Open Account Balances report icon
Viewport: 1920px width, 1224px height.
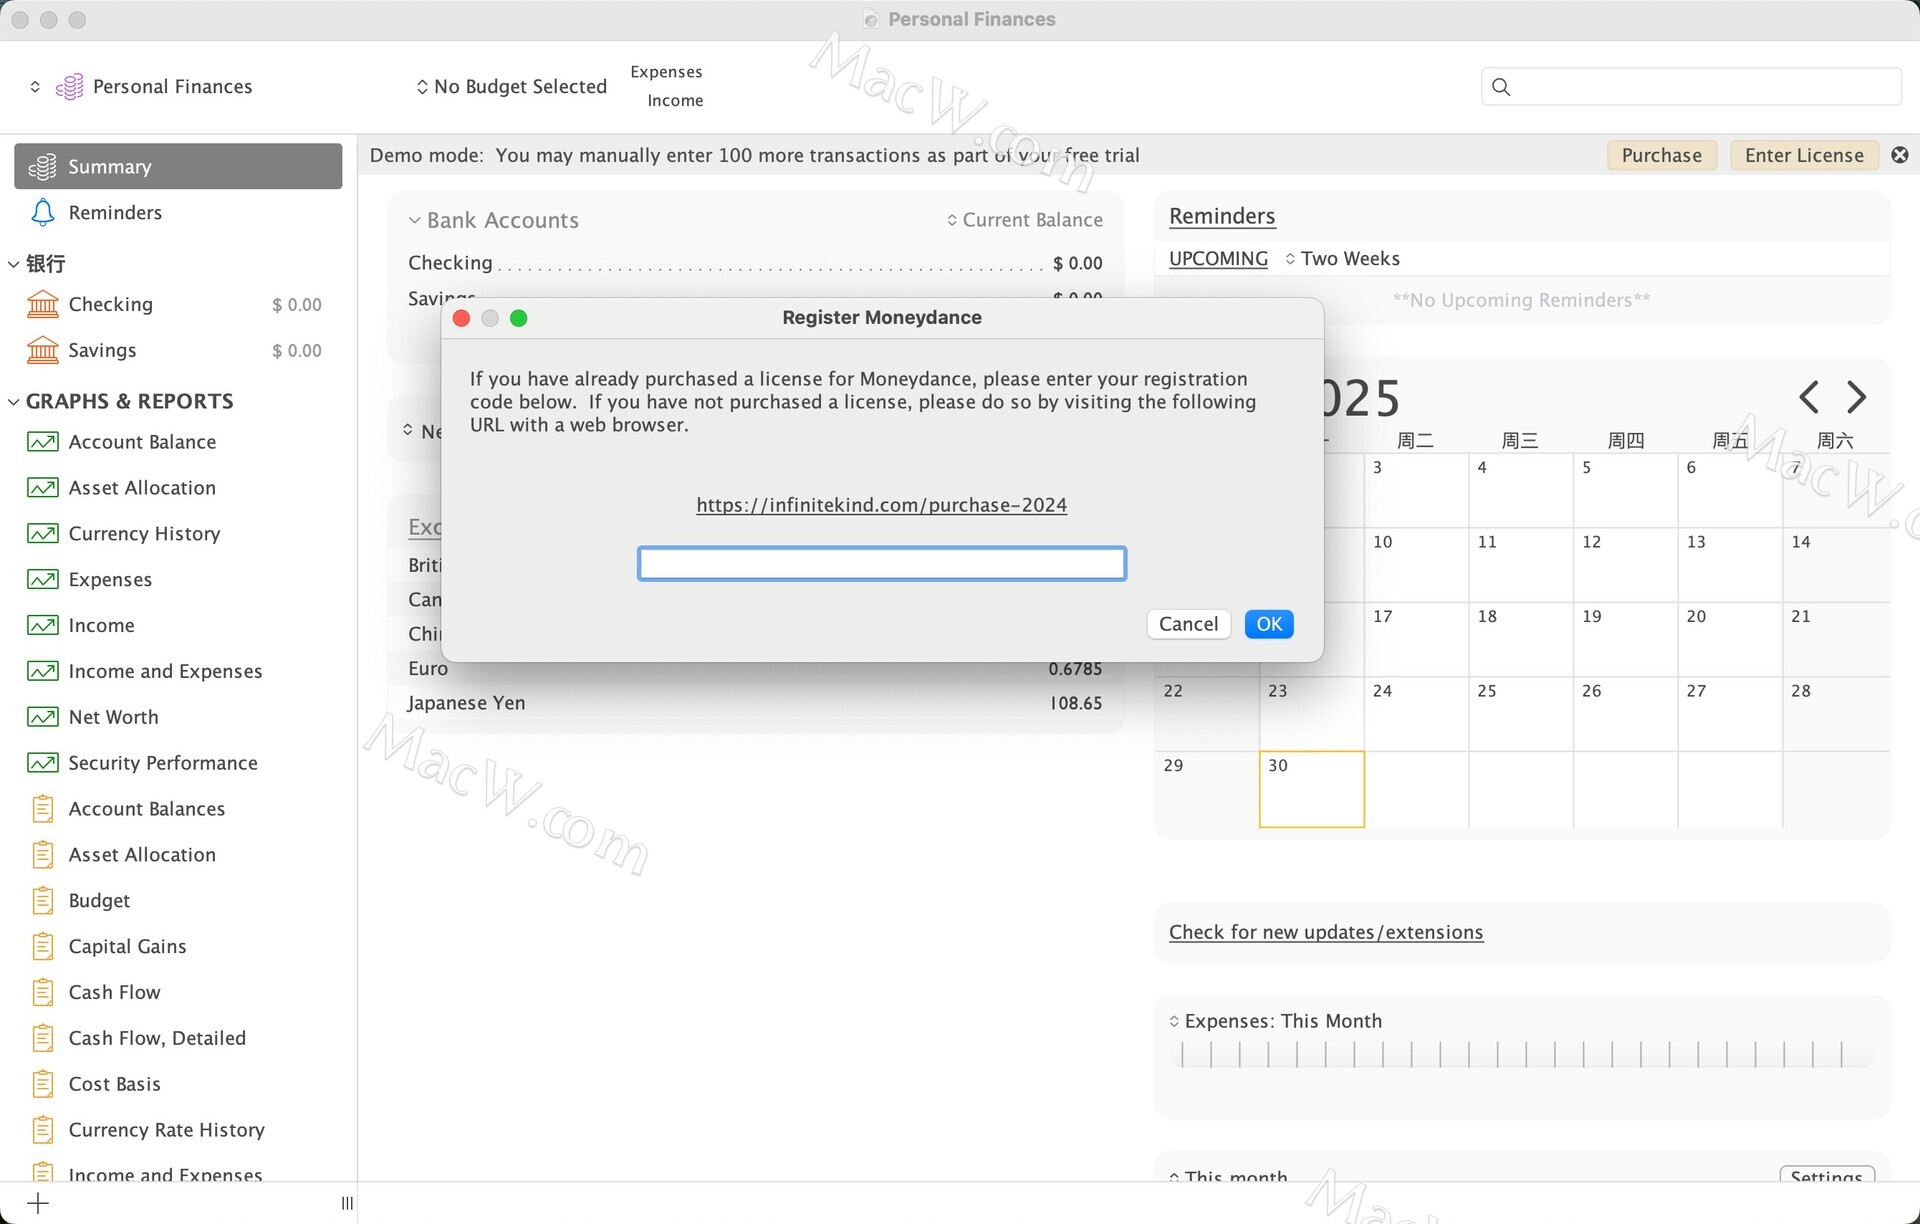(42, 809)
